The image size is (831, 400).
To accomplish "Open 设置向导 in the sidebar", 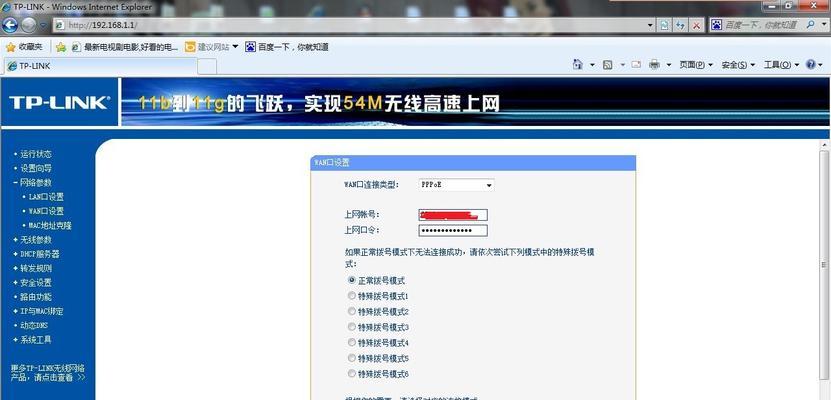I will (36, 168).
